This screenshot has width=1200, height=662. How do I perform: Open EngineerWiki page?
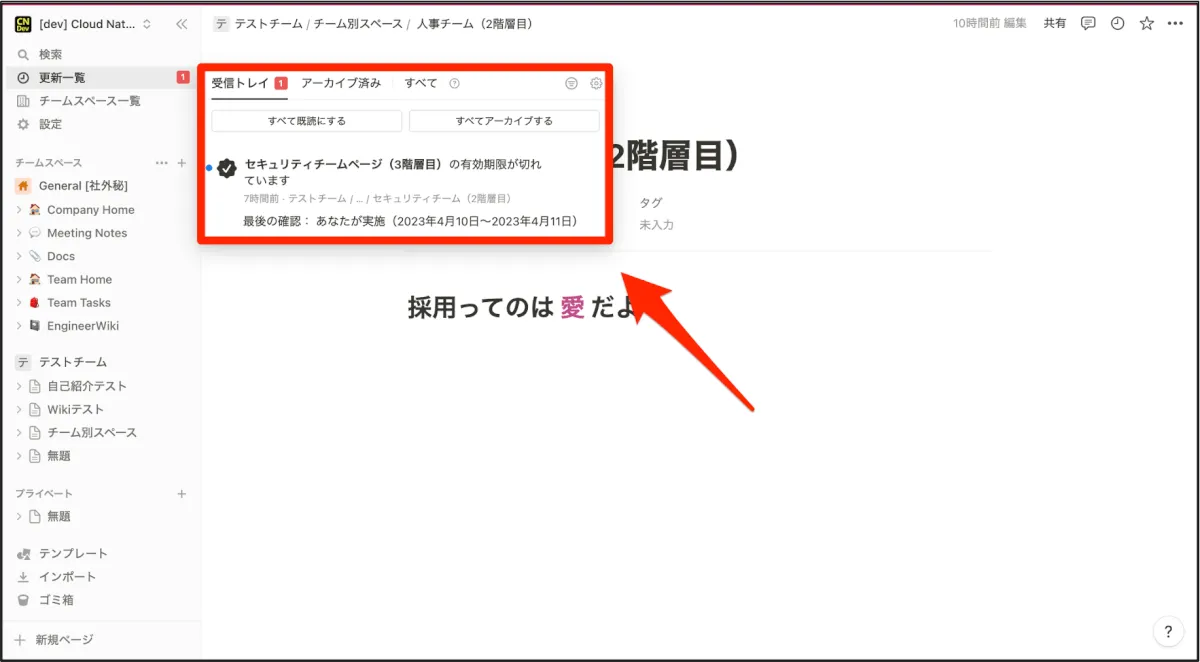coord(83,326)
